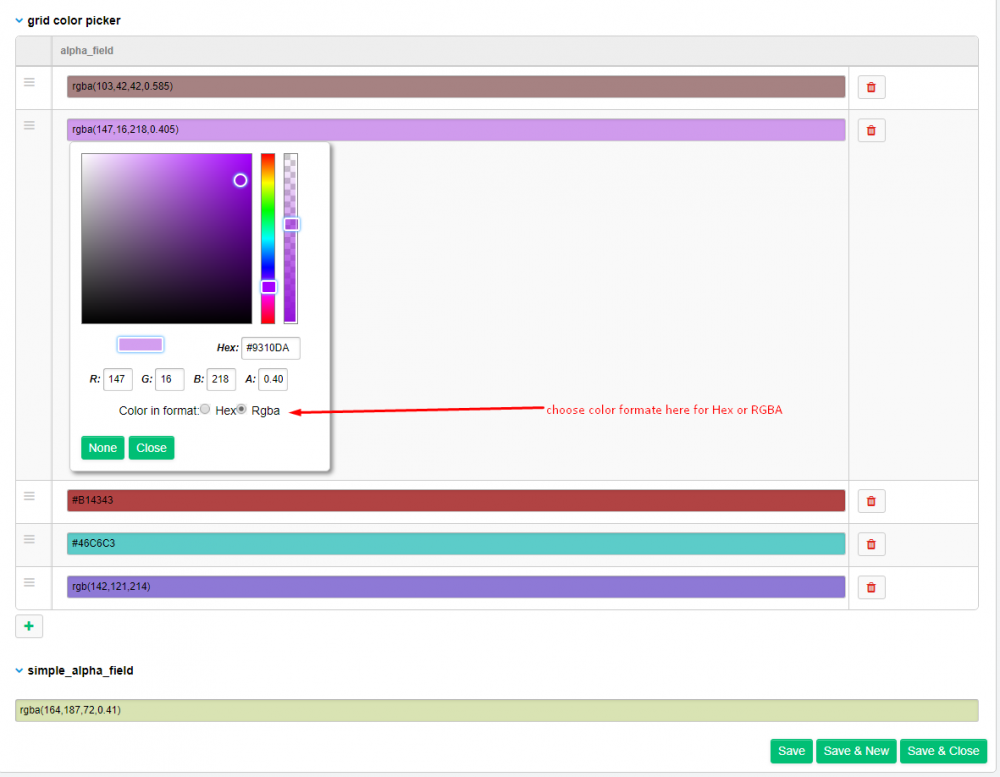
Task: Delete the rgba(103,42,42,0.585) row
Action: click(871, 88)
